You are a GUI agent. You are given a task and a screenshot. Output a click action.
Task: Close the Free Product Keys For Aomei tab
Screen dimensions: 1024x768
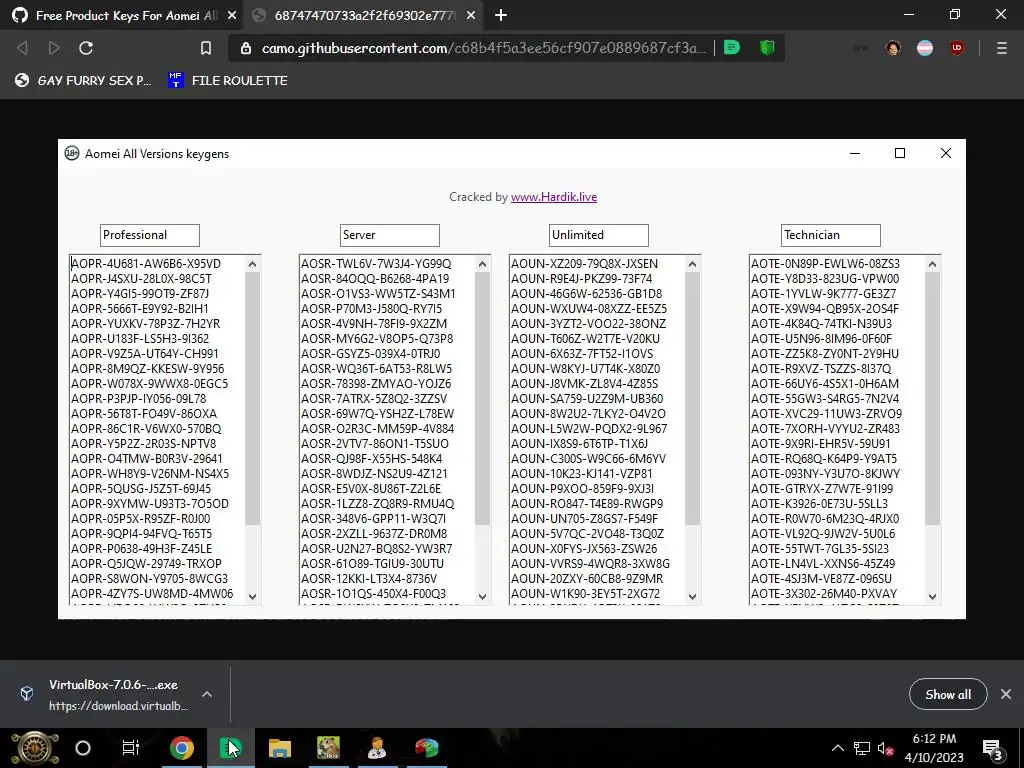pos(232,15)
